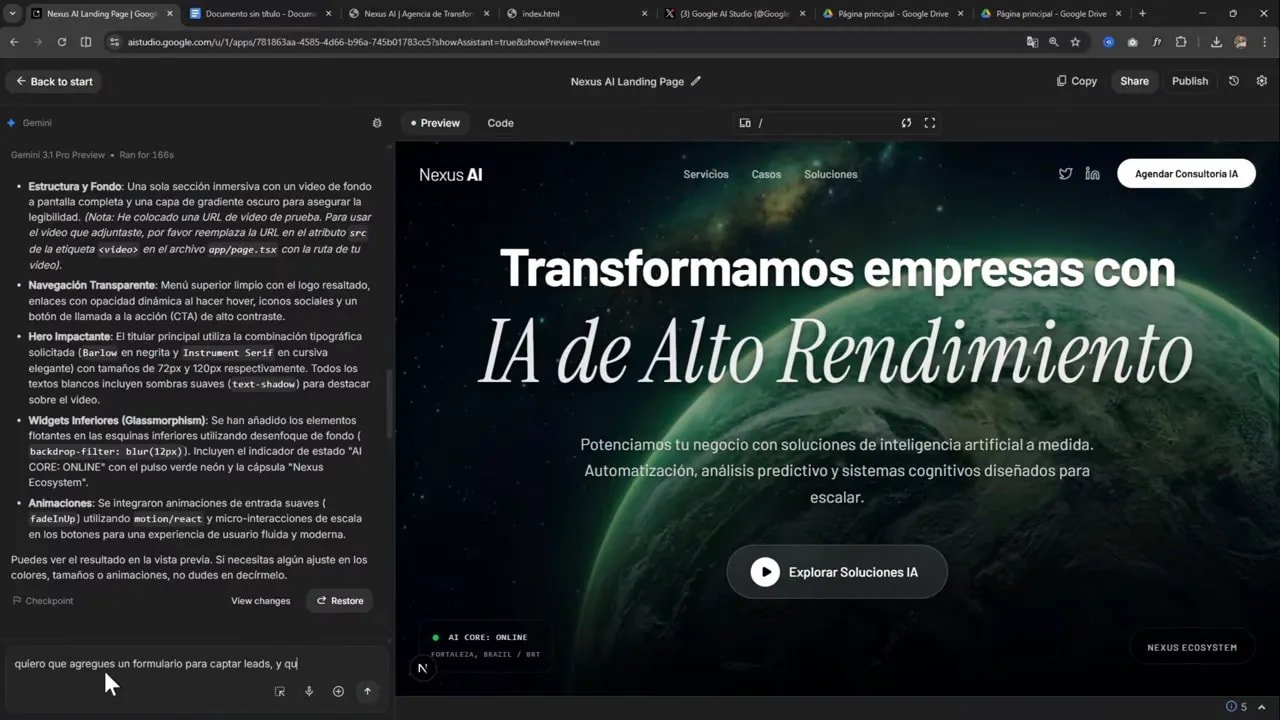Publish the app
Image resolution: width=1280 pixels, height=720 pixels.
click(x=1190, y=81)
